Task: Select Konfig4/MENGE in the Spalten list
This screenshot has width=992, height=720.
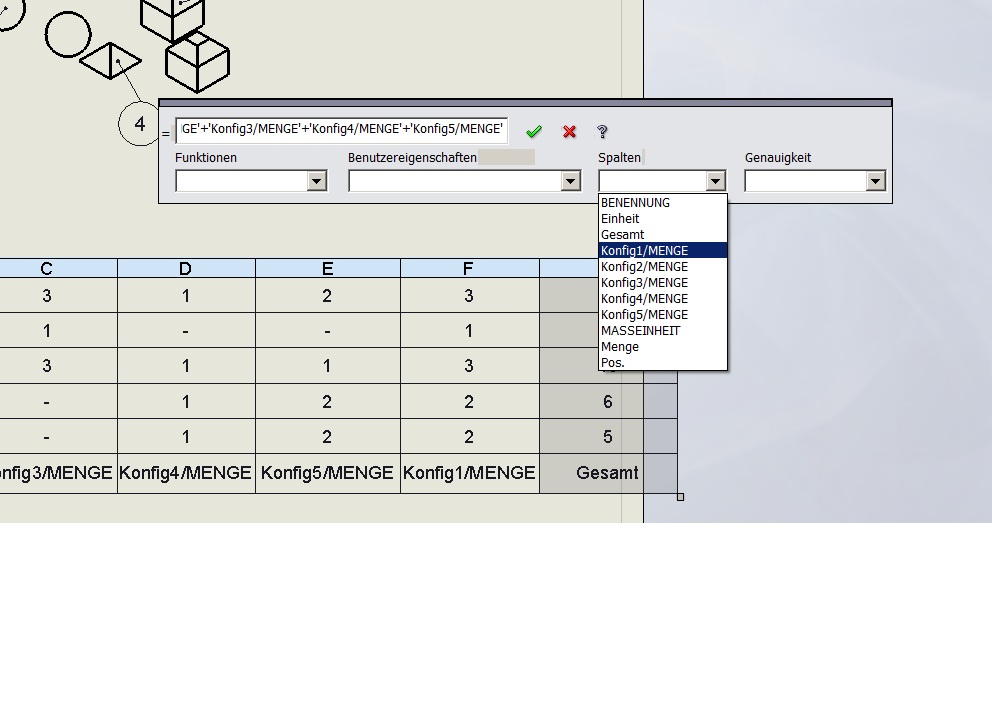Action: [662, 299]
